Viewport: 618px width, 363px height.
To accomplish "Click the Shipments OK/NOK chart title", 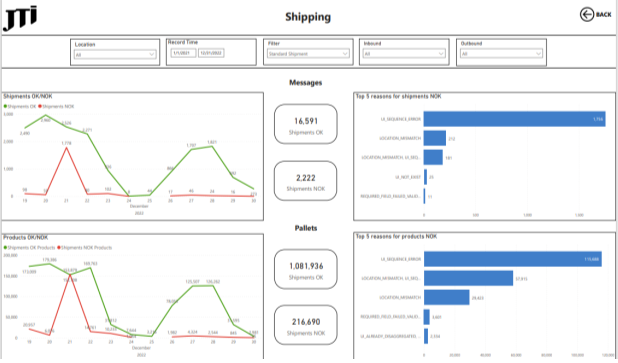I will [28, 96].
